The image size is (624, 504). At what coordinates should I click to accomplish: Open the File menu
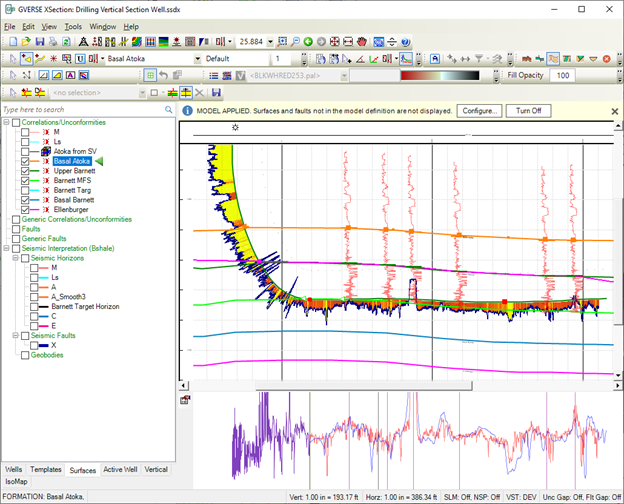(x=10, y=27)
